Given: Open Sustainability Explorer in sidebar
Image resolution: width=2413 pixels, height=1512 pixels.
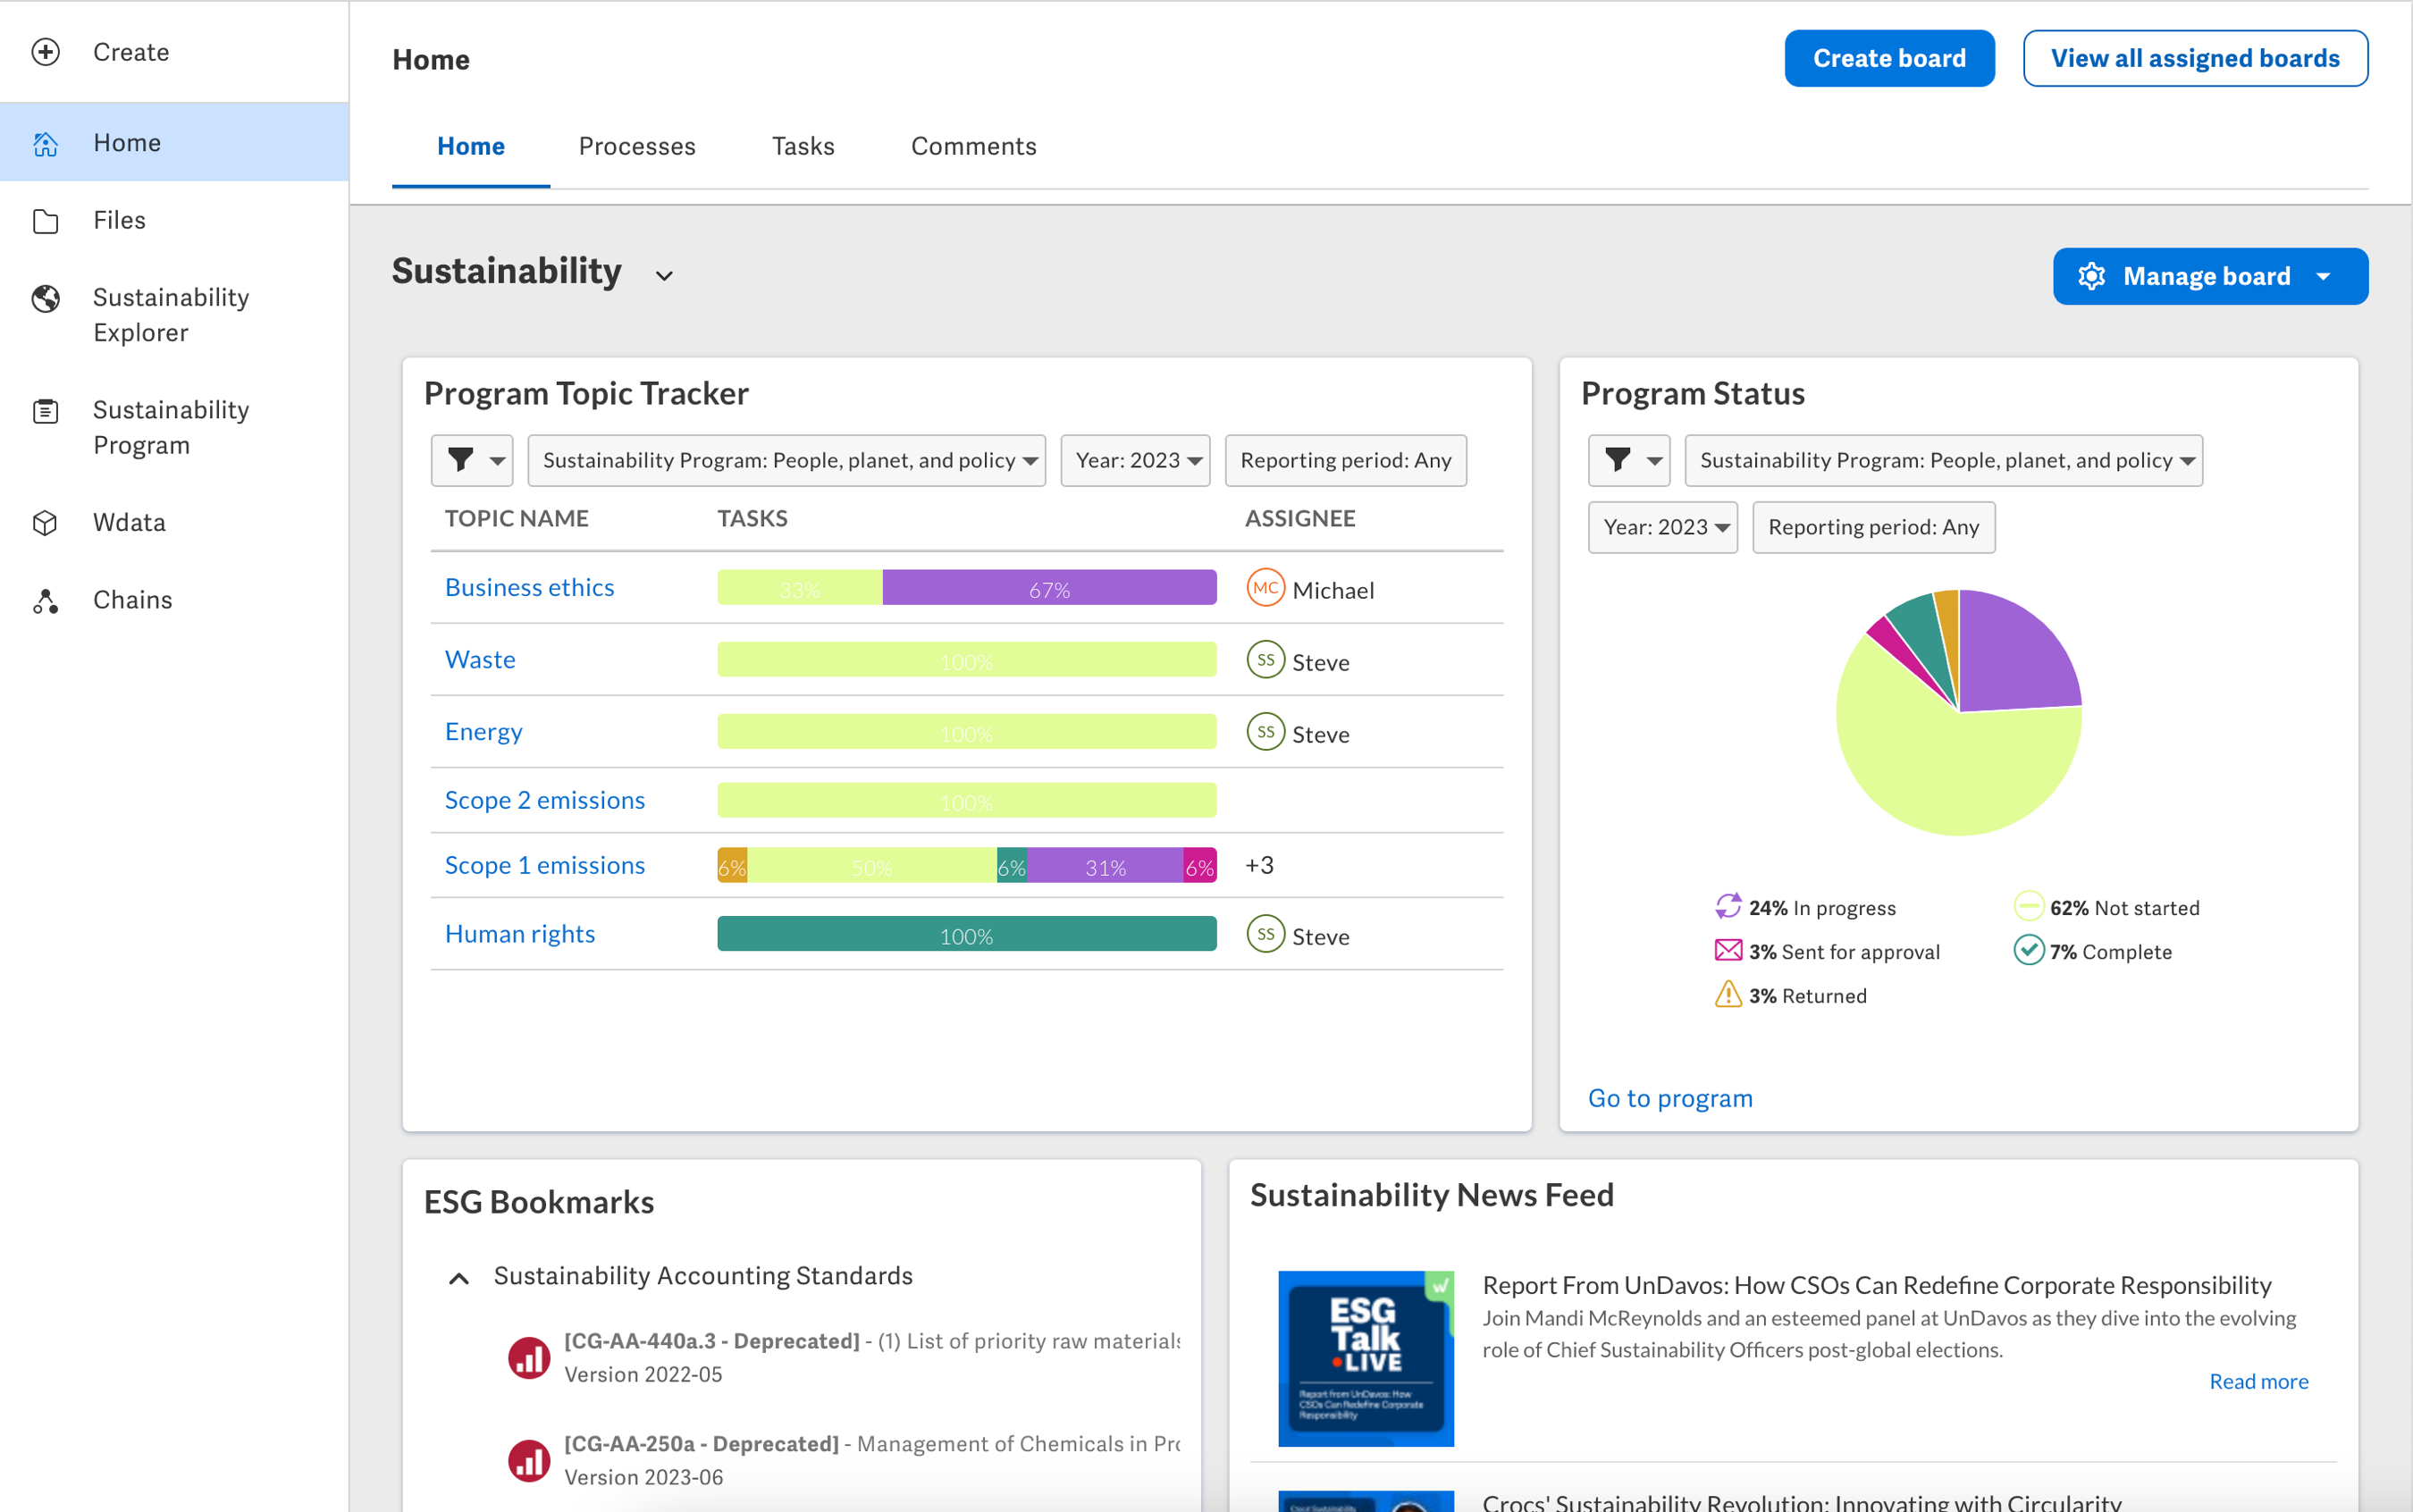Looking at the screenshot, I should pos(174,315).
